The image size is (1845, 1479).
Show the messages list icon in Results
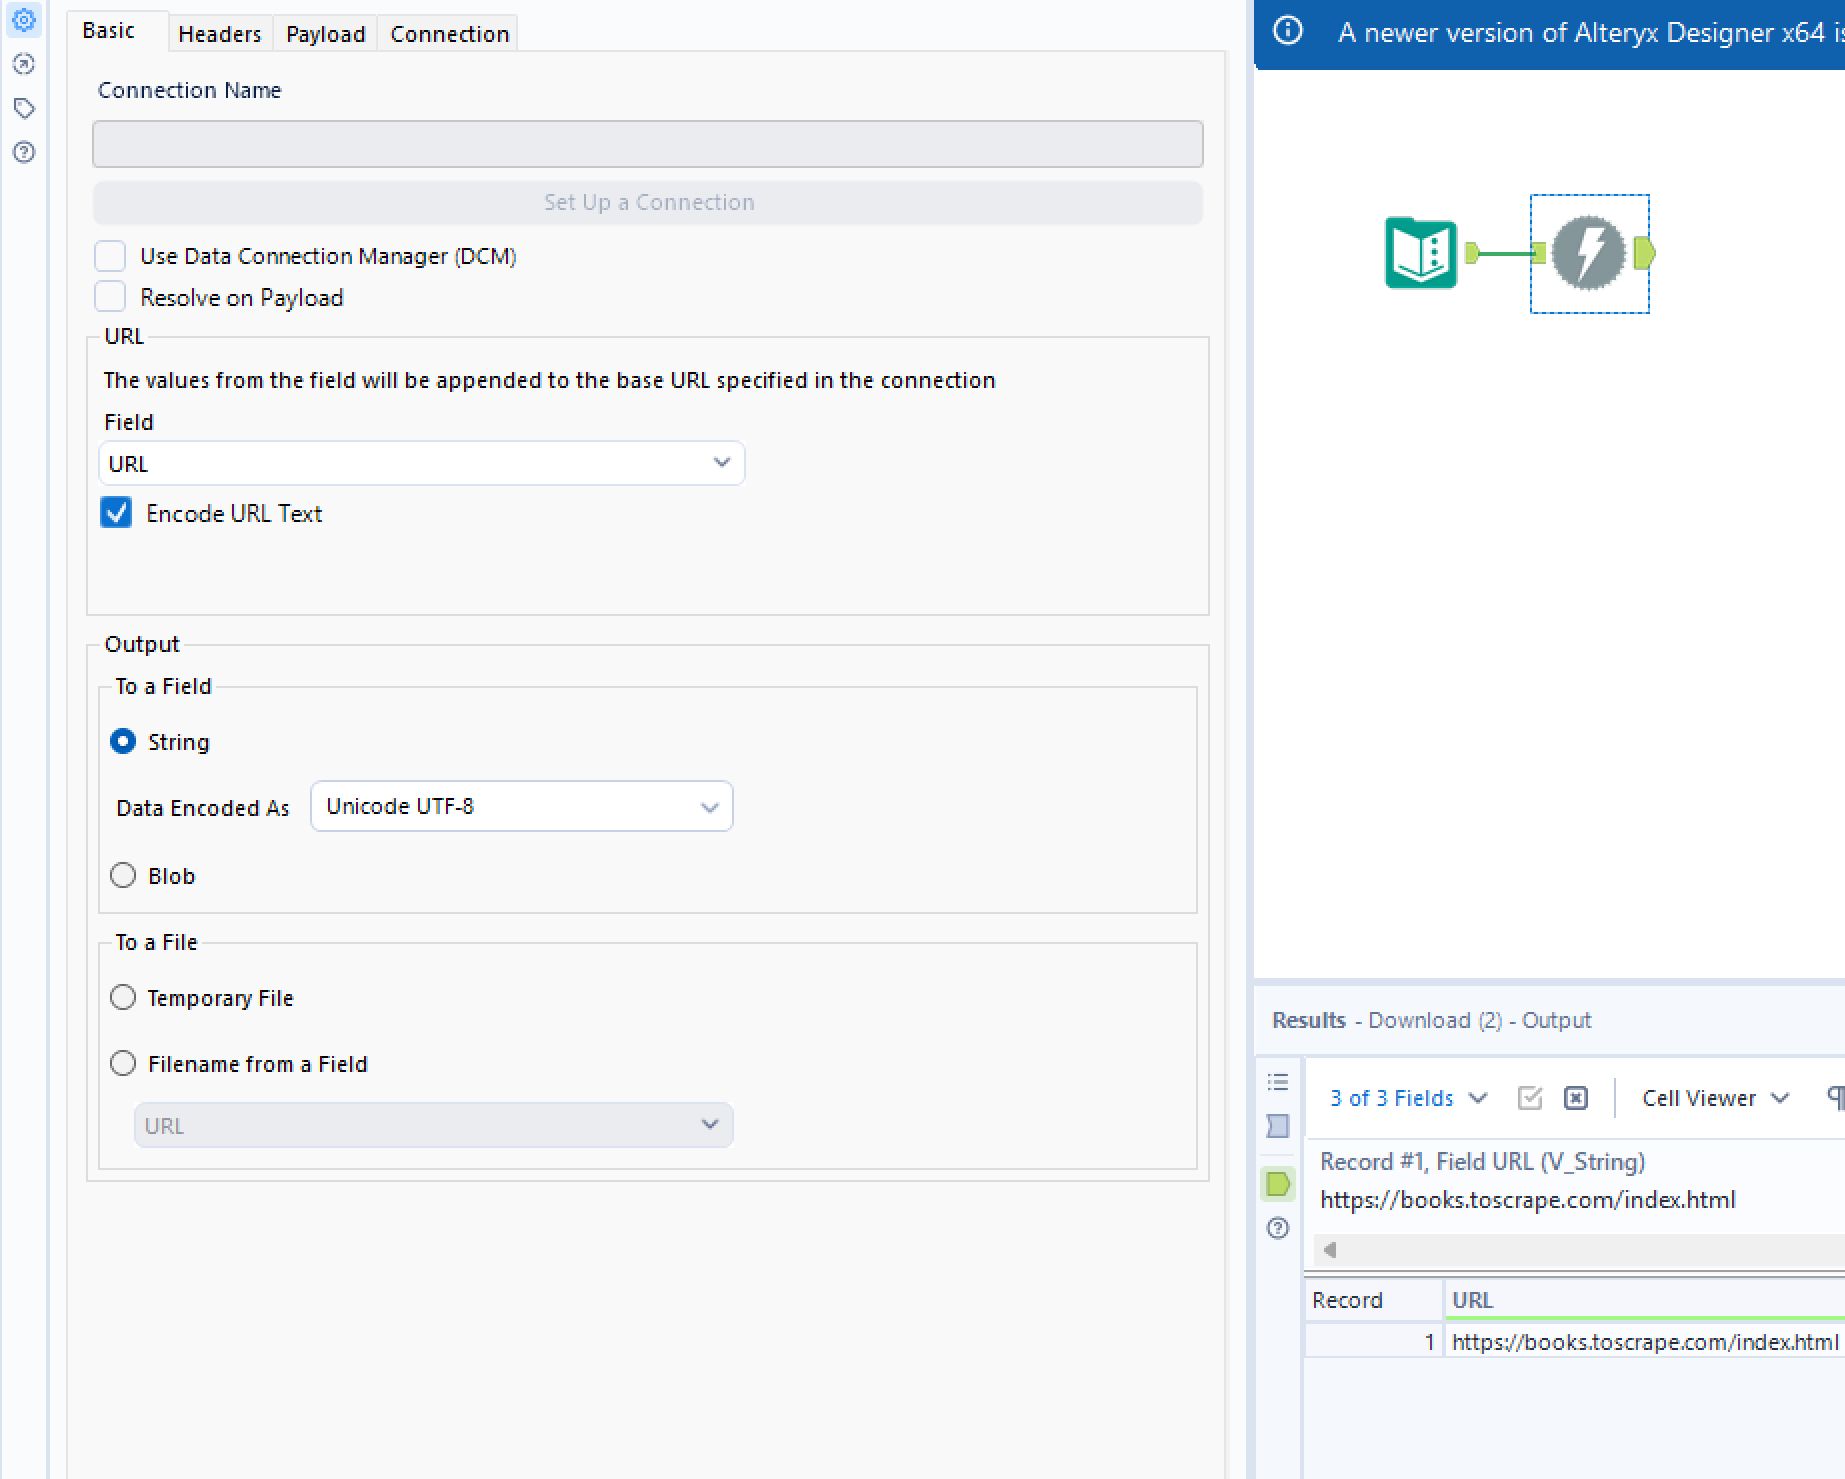click(x=1278, y=1082)
